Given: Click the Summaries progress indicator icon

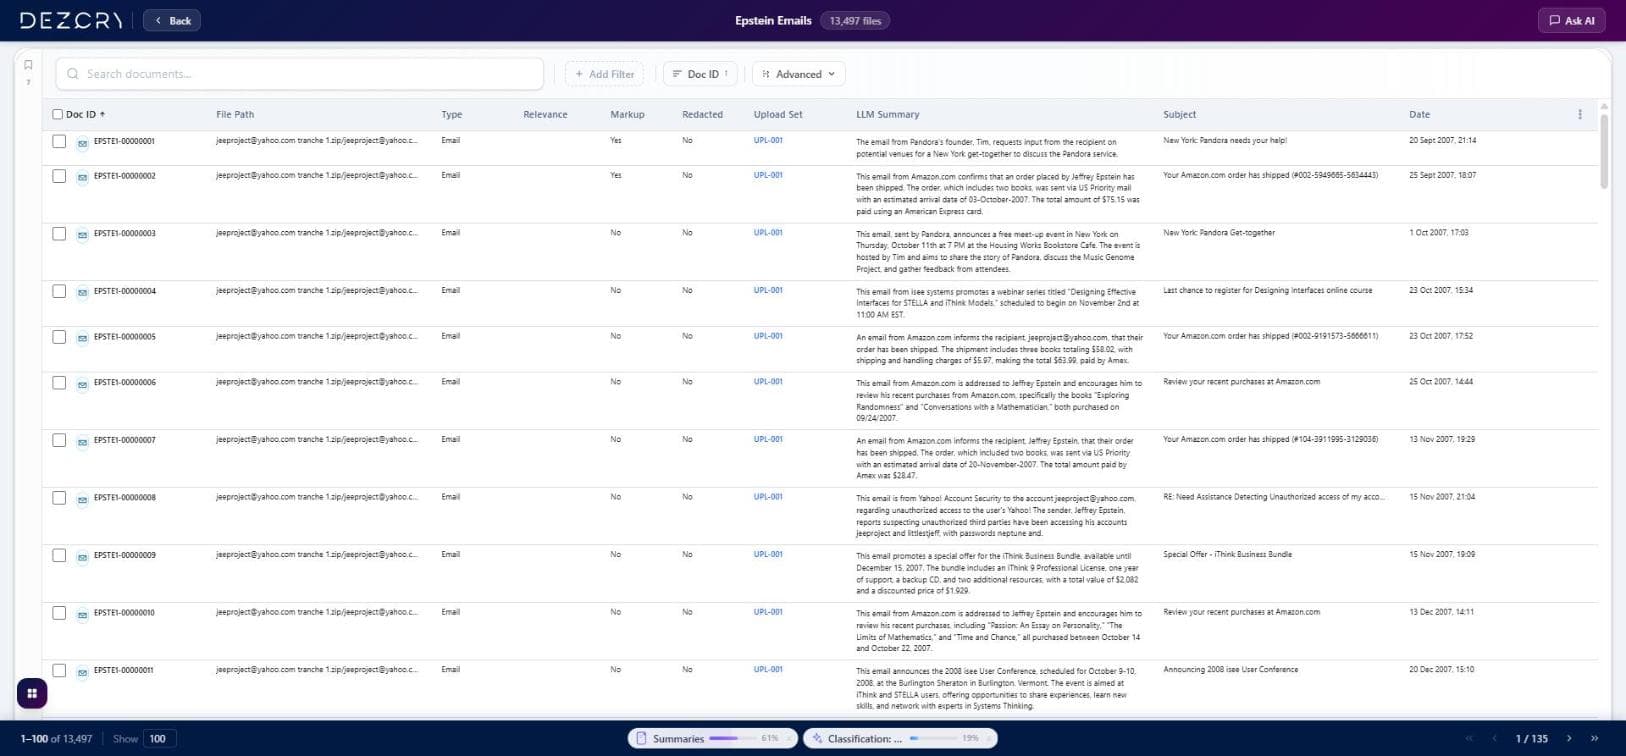Looking at the screenshot, I should [x=643, y=739].
